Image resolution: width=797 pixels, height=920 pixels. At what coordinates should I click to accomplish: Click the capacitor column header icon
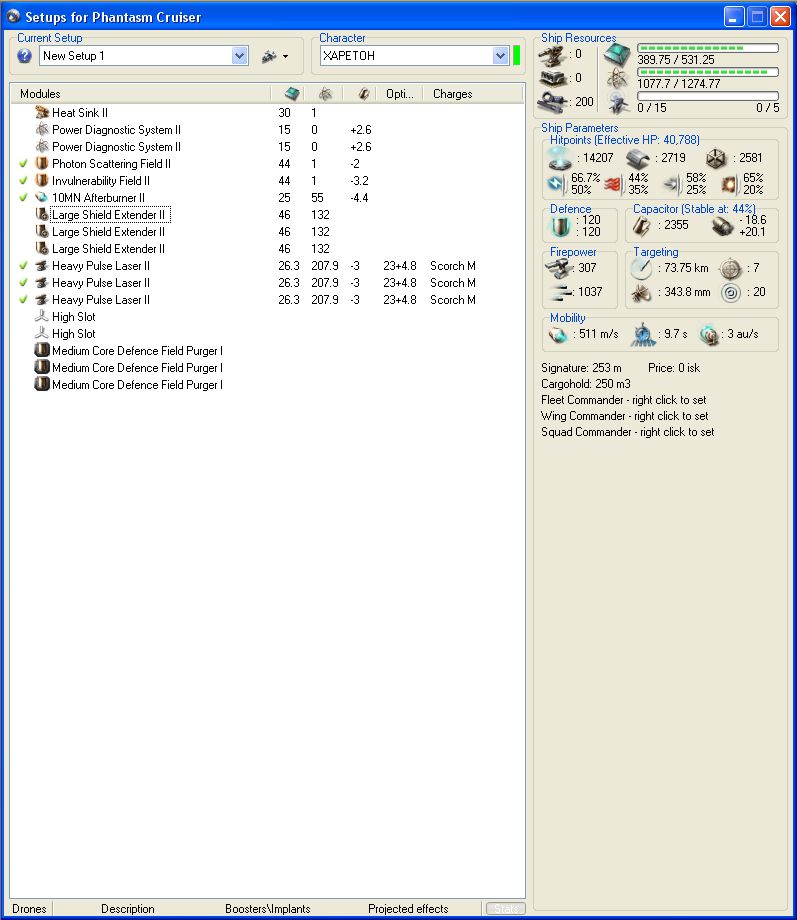pos(363,94)
